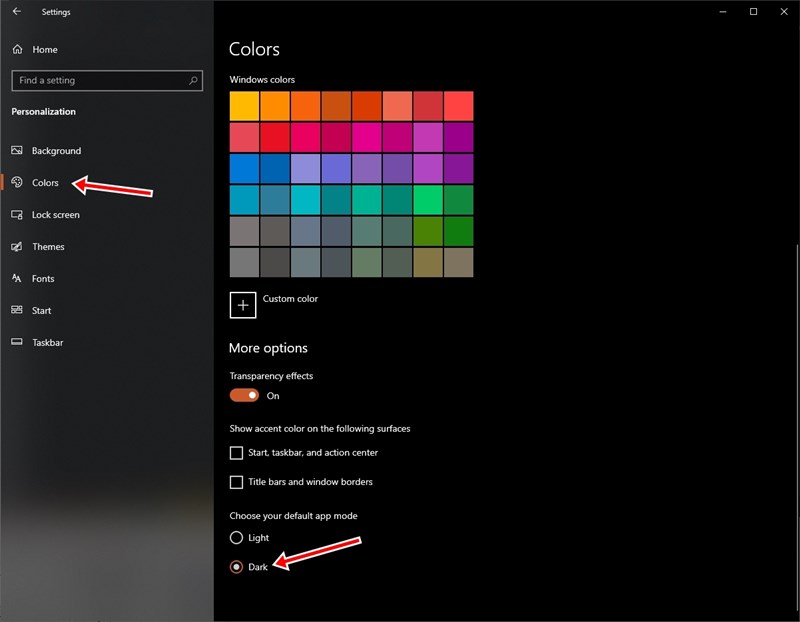The height and width of the screenshot is (622, 800).
Task: Choose the bright green swatch in fourth row
Action: click(x=428, y=200)
